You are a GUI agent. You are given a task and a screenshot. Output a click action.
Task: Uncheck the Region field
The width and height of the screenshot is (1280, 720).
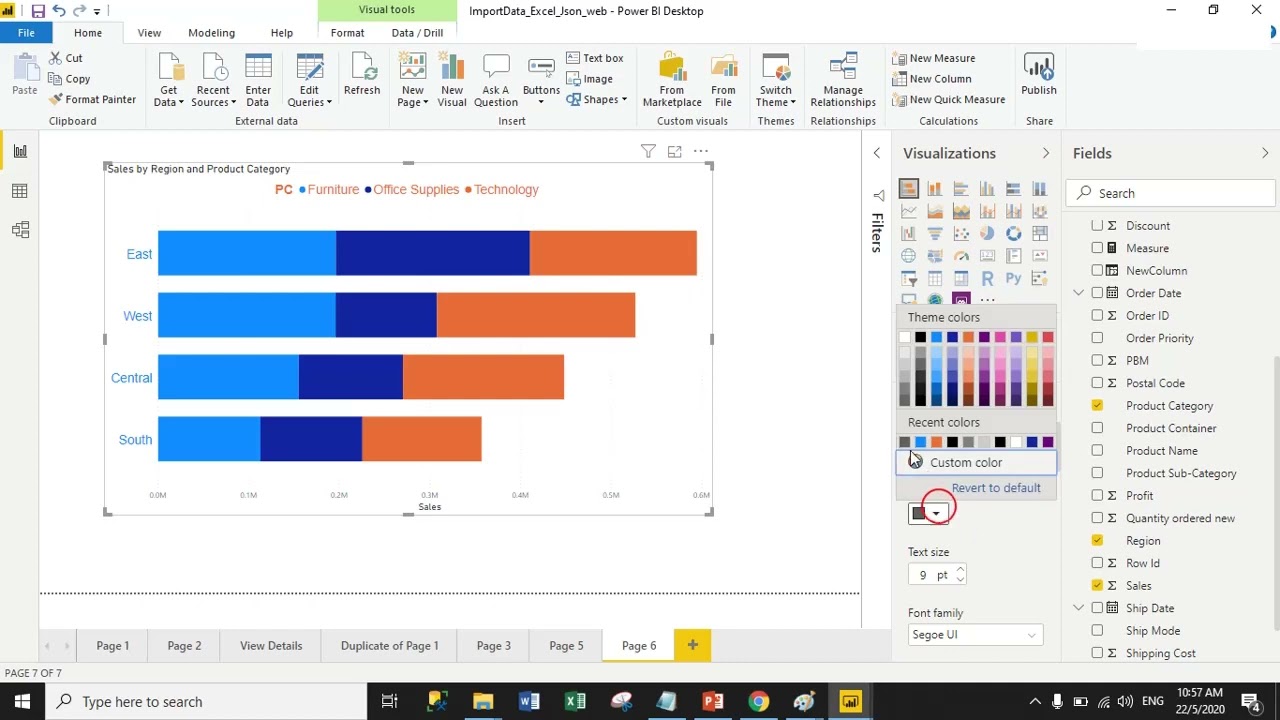pyautogui.click(x=1097, y=540)
